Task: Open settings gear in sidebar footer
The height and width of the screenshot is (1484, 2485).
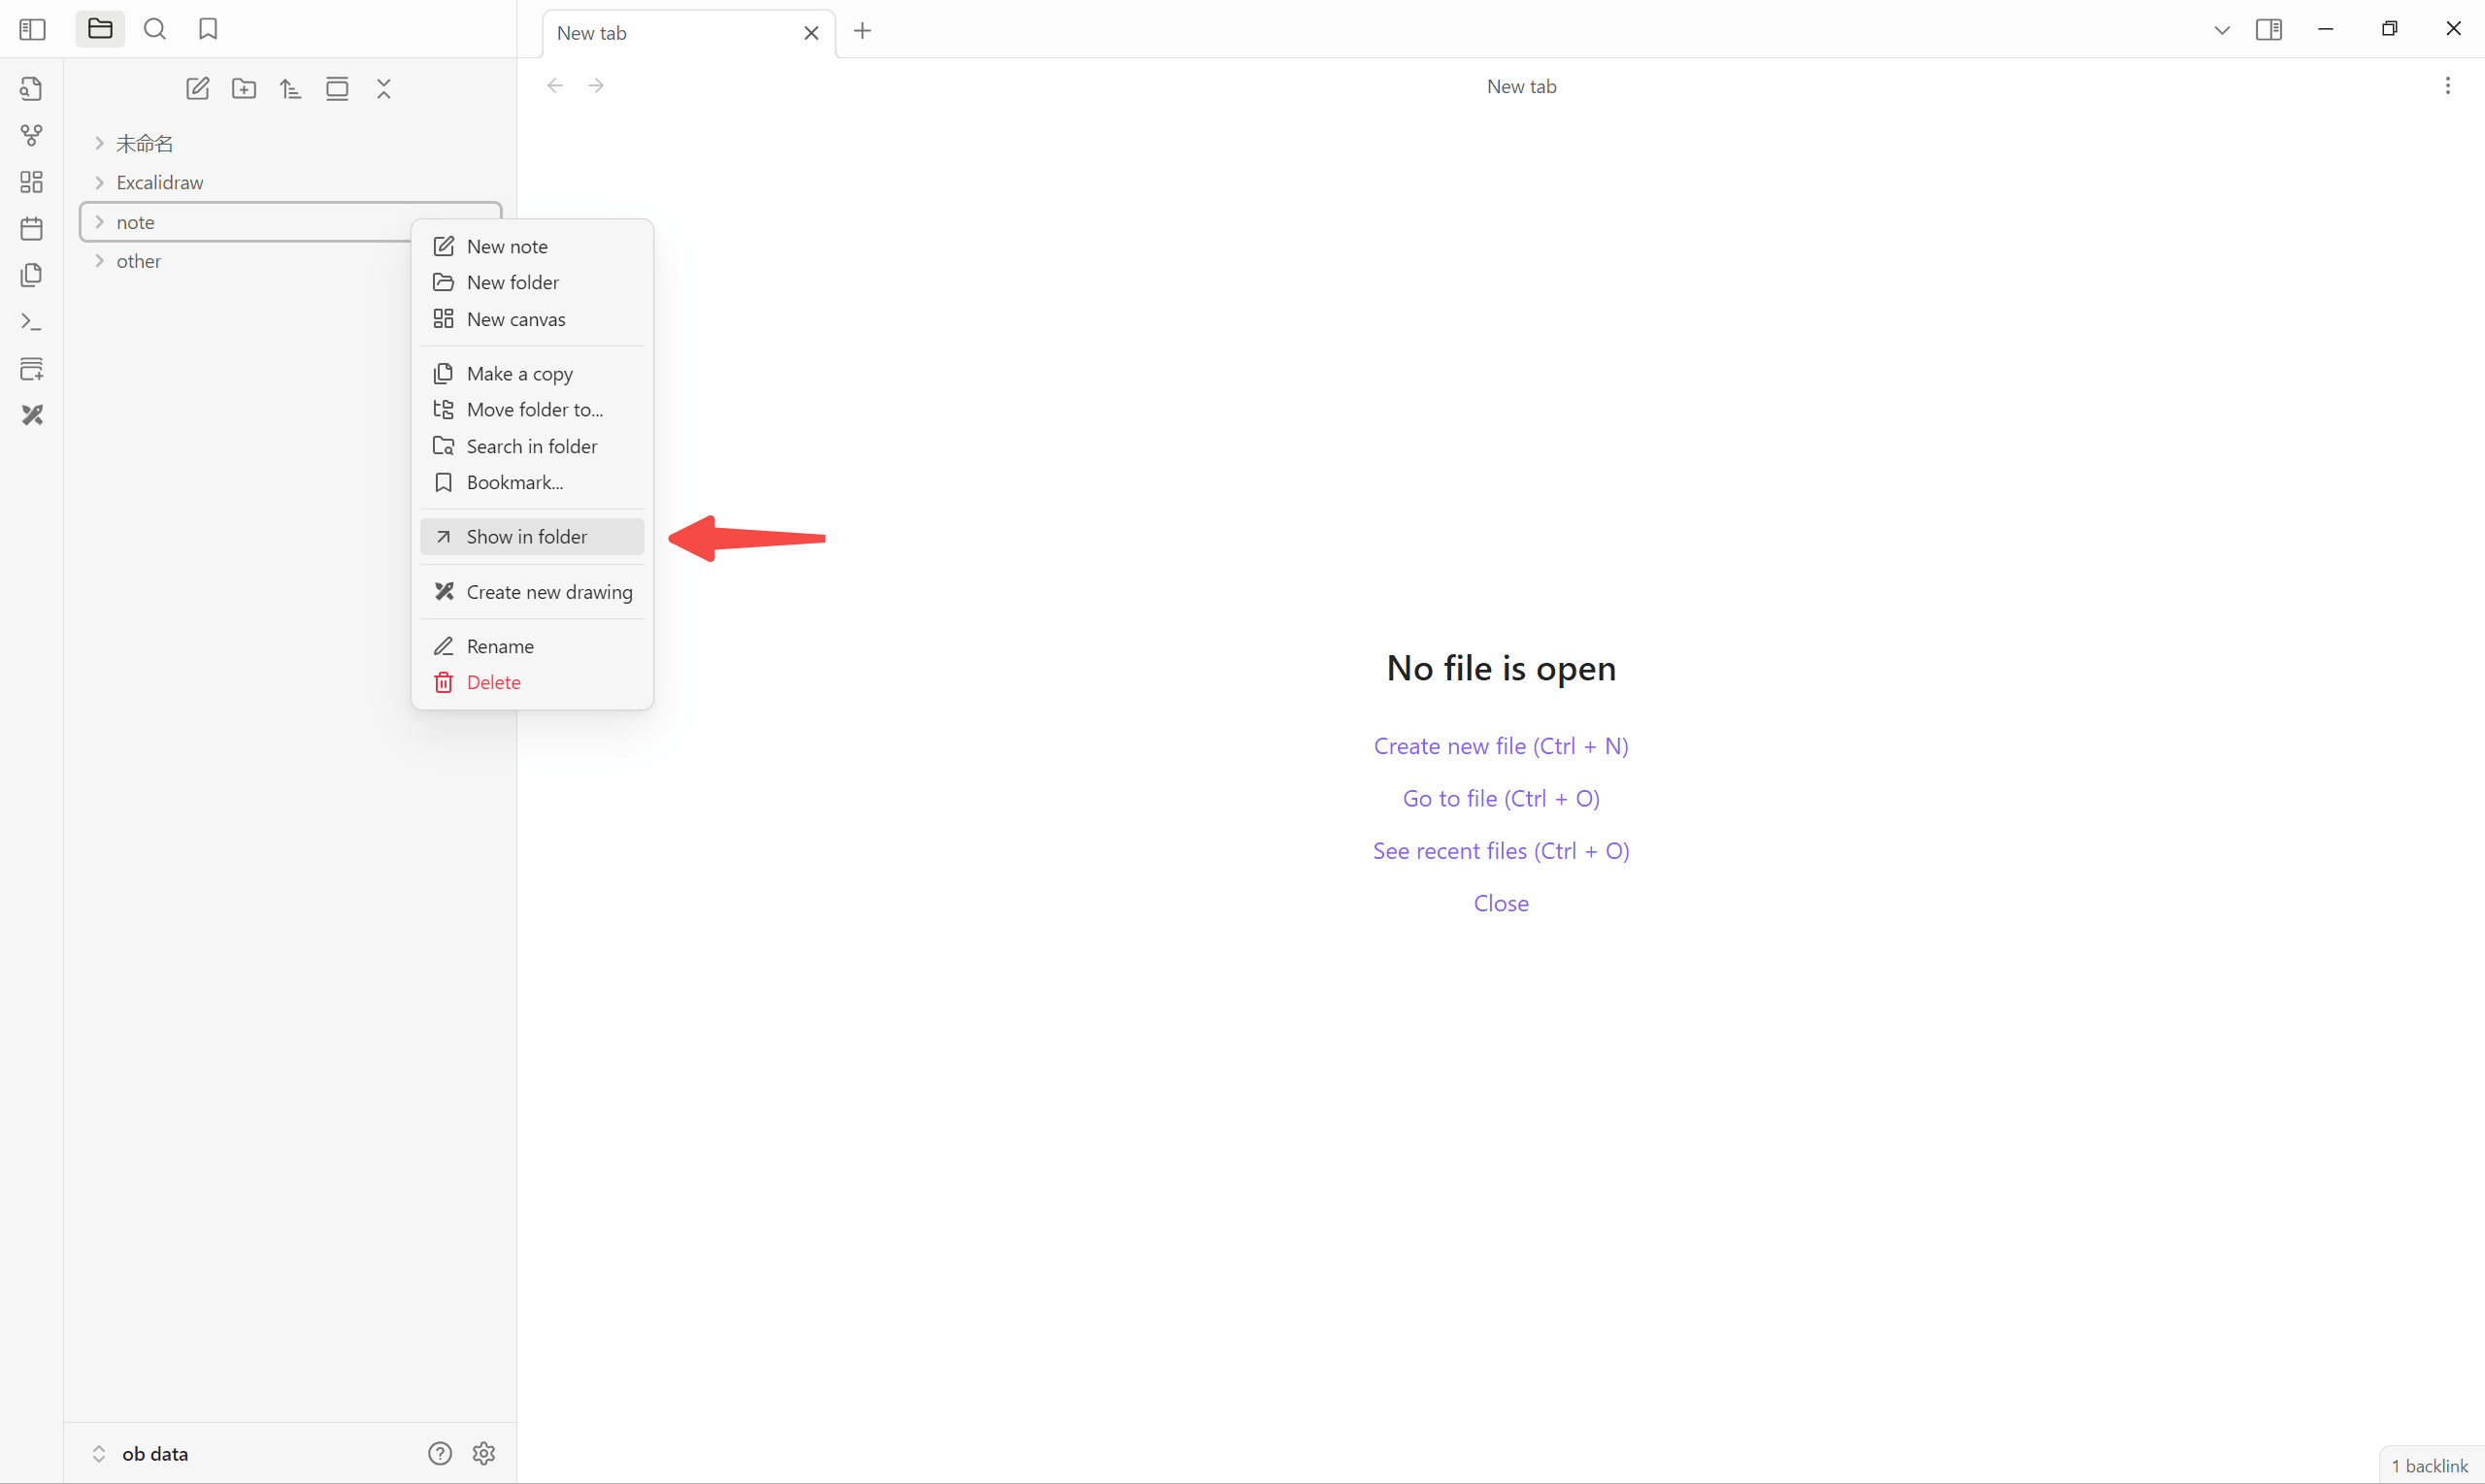Action: tap(484, 1454)
